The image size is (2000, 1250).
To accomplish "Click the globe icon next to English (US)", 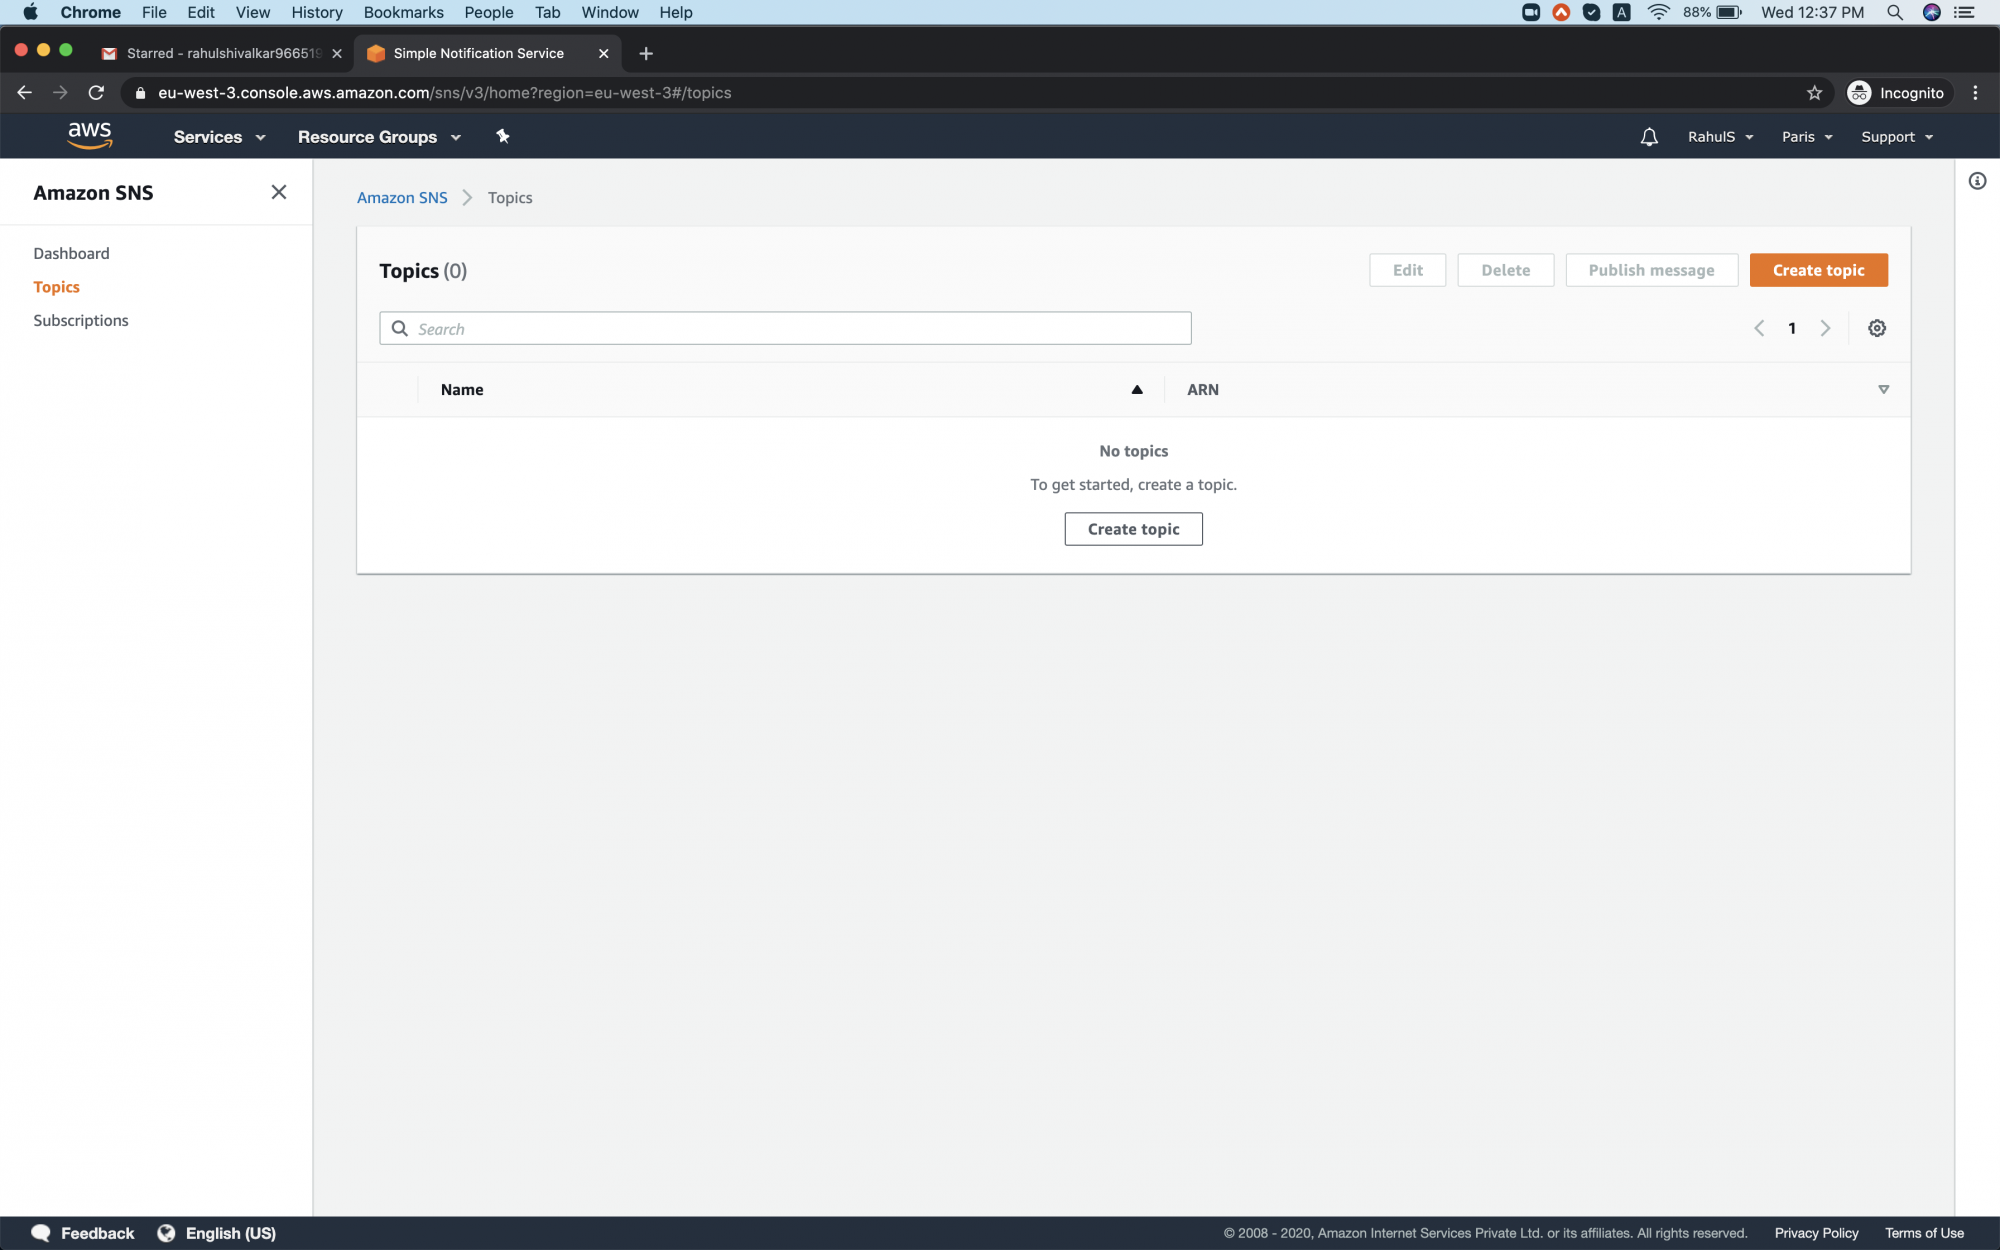I will [168, 1233].
